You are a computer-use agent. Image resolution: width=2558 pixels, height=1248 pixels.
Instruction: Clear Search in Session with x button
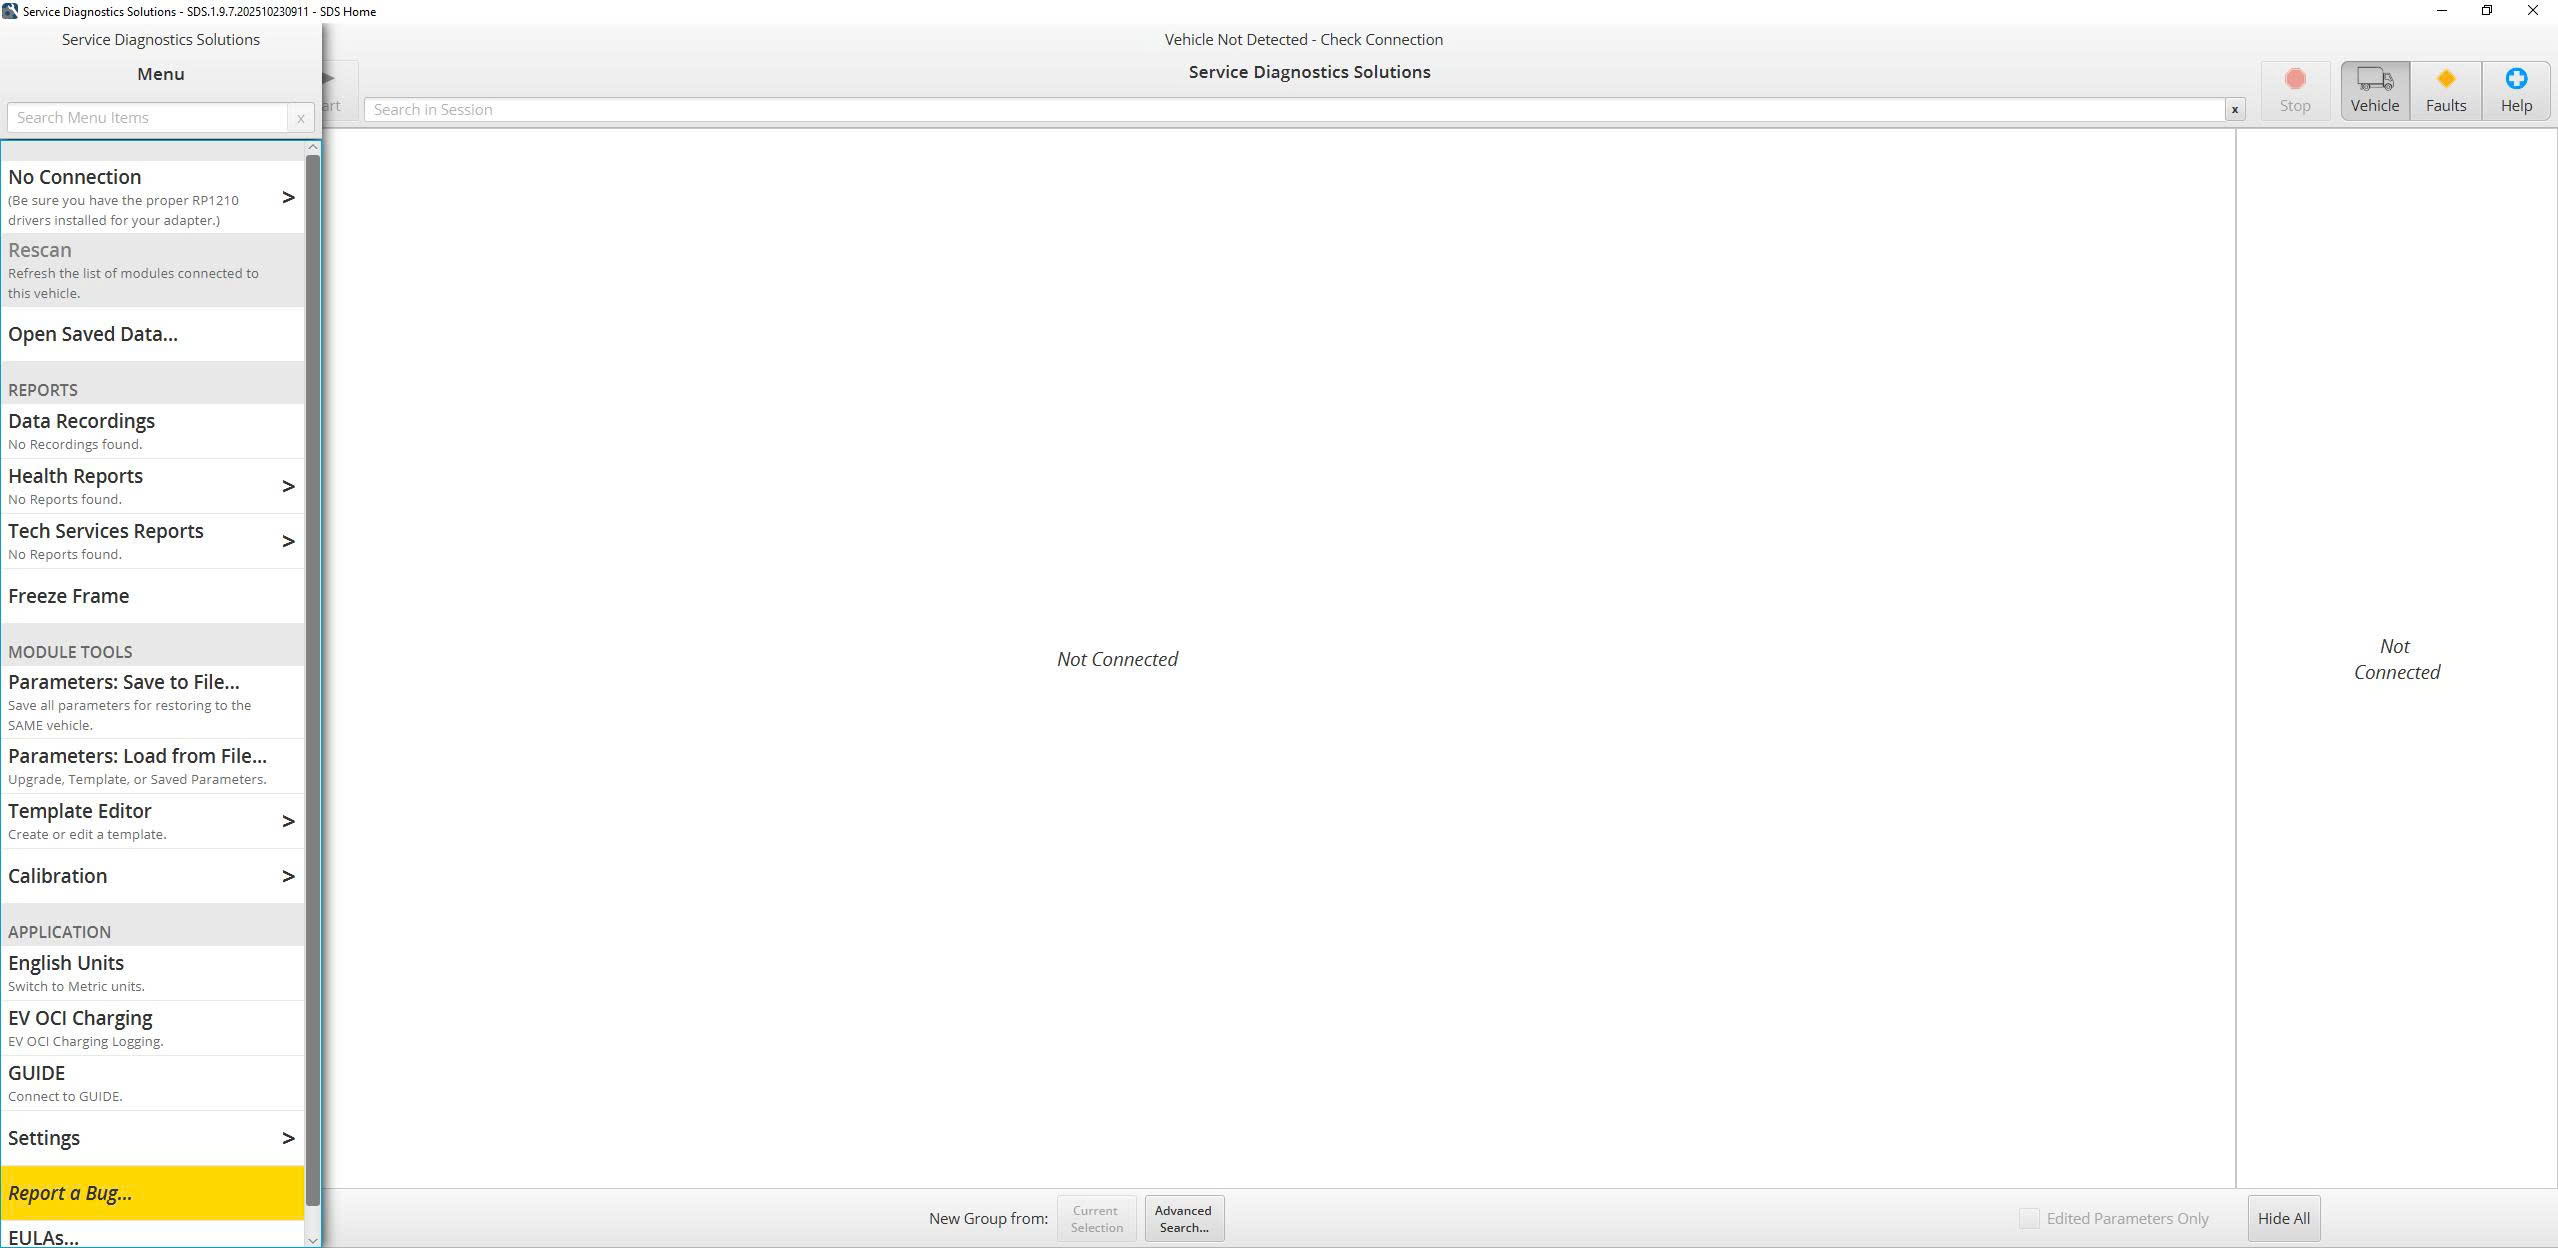click(2234, 110)
